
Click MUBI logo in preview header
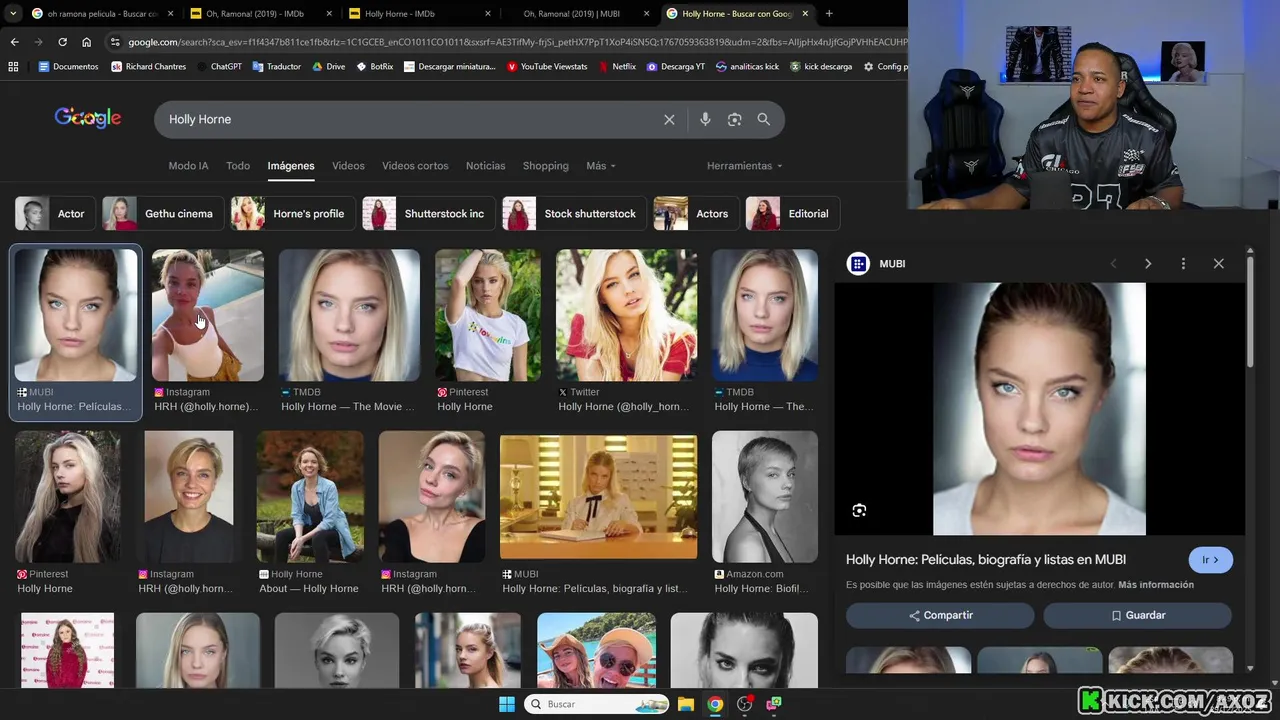[858, 264]
